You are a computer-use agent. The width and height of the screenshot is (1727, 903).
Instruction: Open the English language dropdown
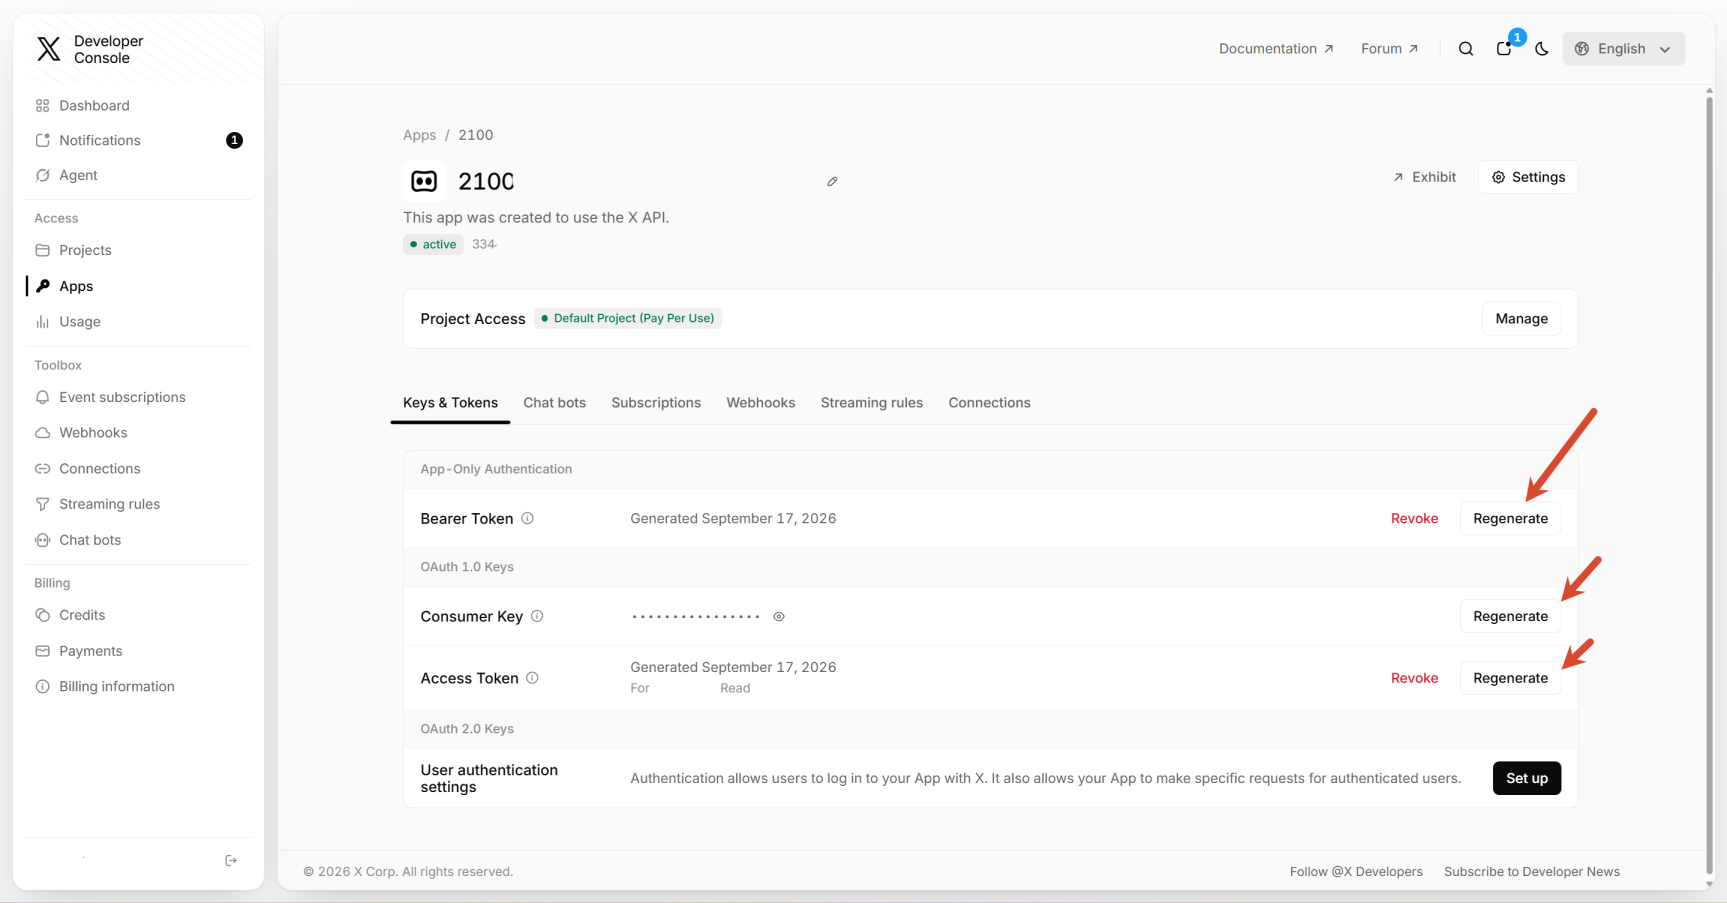pyautogui.click(x=1623, y=49)
